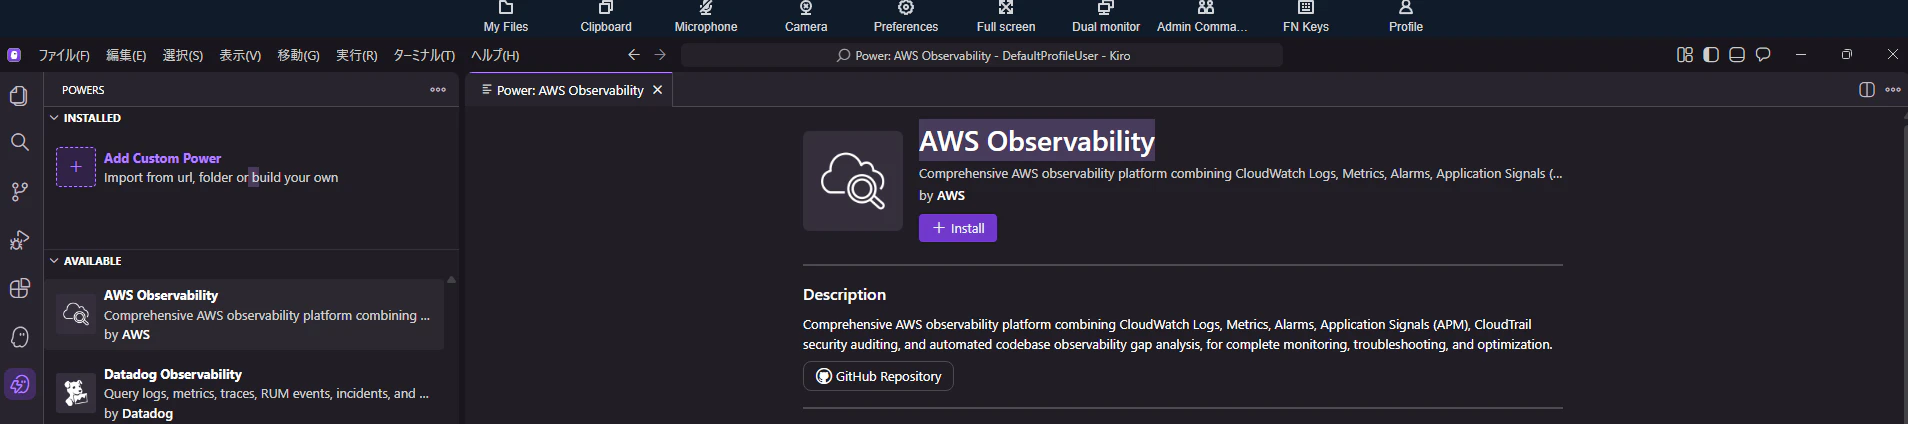The width and height of the screenshot is (1908, 424).
Task: Toggle the primary side bar
Action: [x=1711, y=55]
